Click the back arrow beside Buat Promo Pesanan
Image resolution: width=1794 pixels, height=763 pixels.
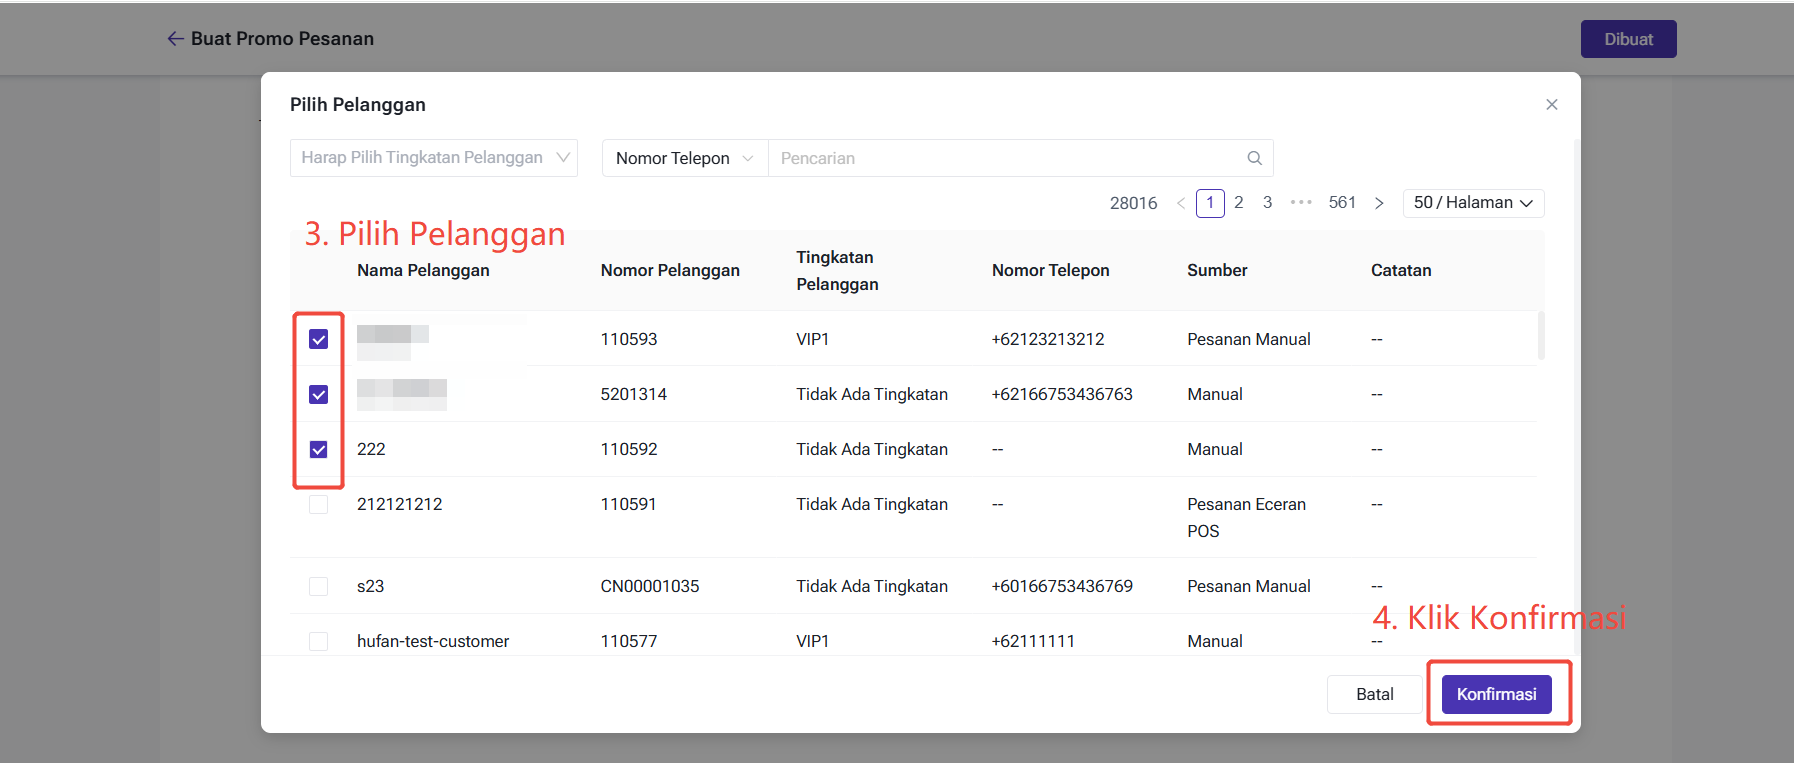[x=175, y=39]
